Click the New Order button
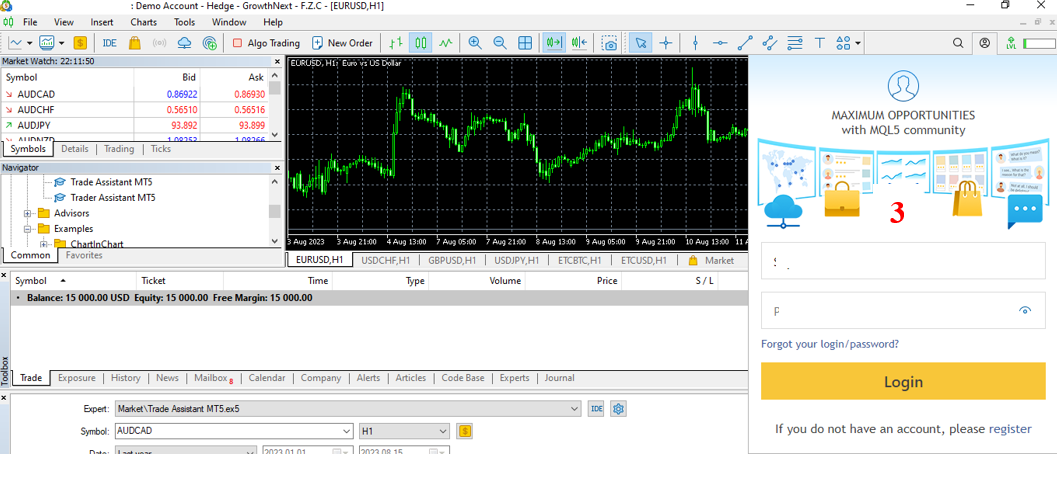The height and width of the screenshot is (482, 1057). point(342,43)
